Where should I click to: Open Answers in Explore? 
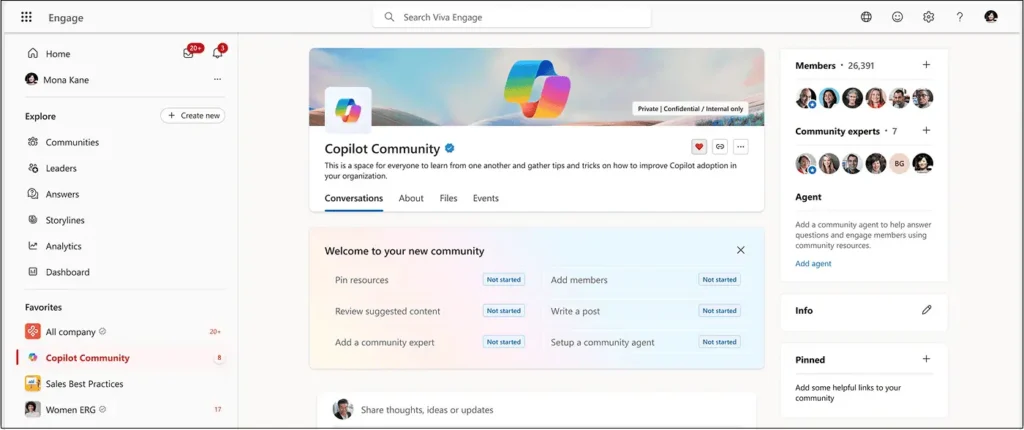pyautogui.click(x=62, y=194)
